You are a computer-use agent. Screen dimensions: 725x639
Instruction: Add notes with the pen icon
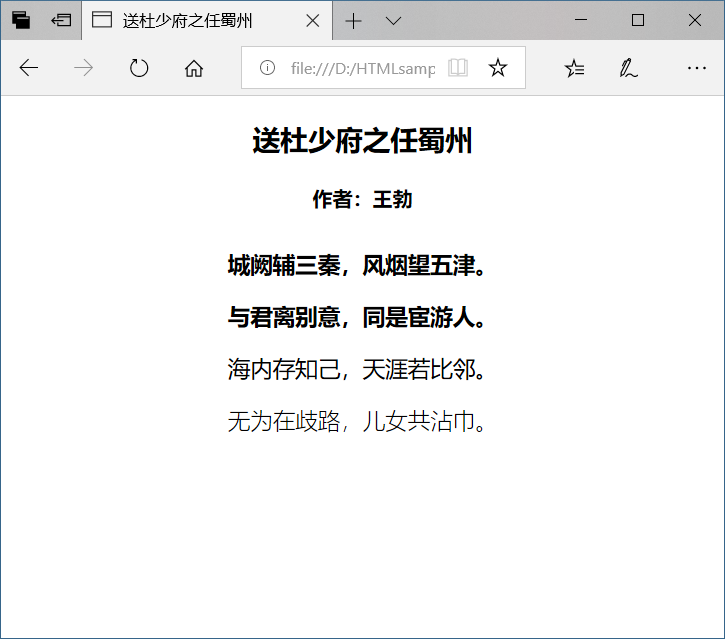pyautogui.click(x=628, y=68)
